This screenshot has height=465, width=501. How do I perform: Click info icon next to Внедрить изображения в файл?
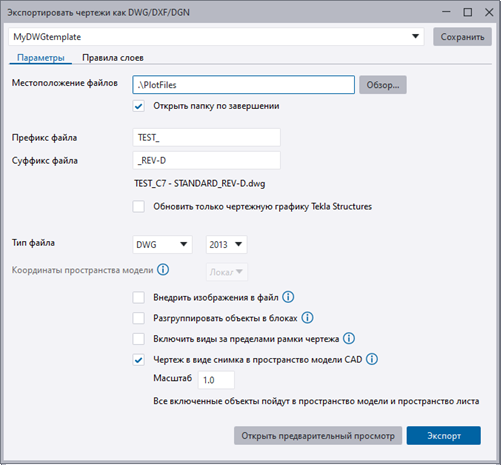pyautogui.click(x=288, y=297)
